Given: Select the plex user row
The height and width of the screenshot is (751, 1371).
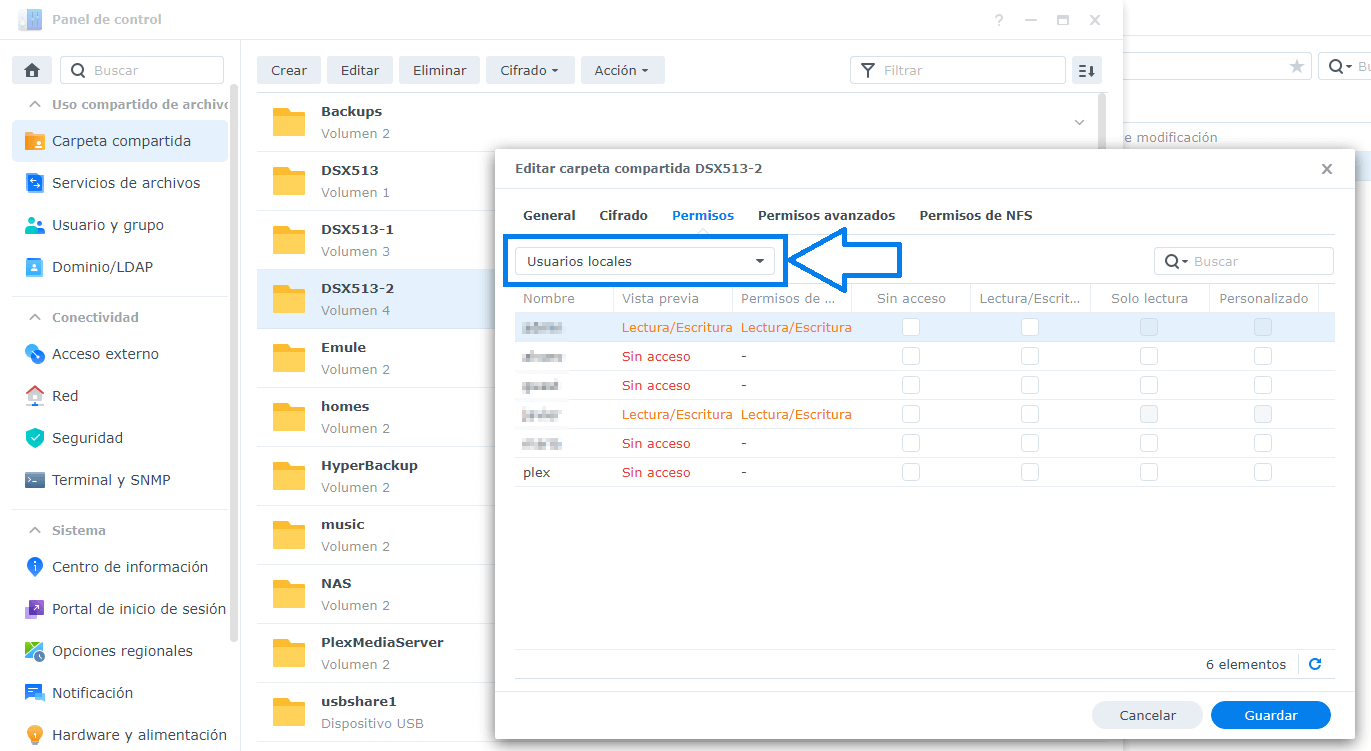Looking at the screenshot, I should 925,472.
